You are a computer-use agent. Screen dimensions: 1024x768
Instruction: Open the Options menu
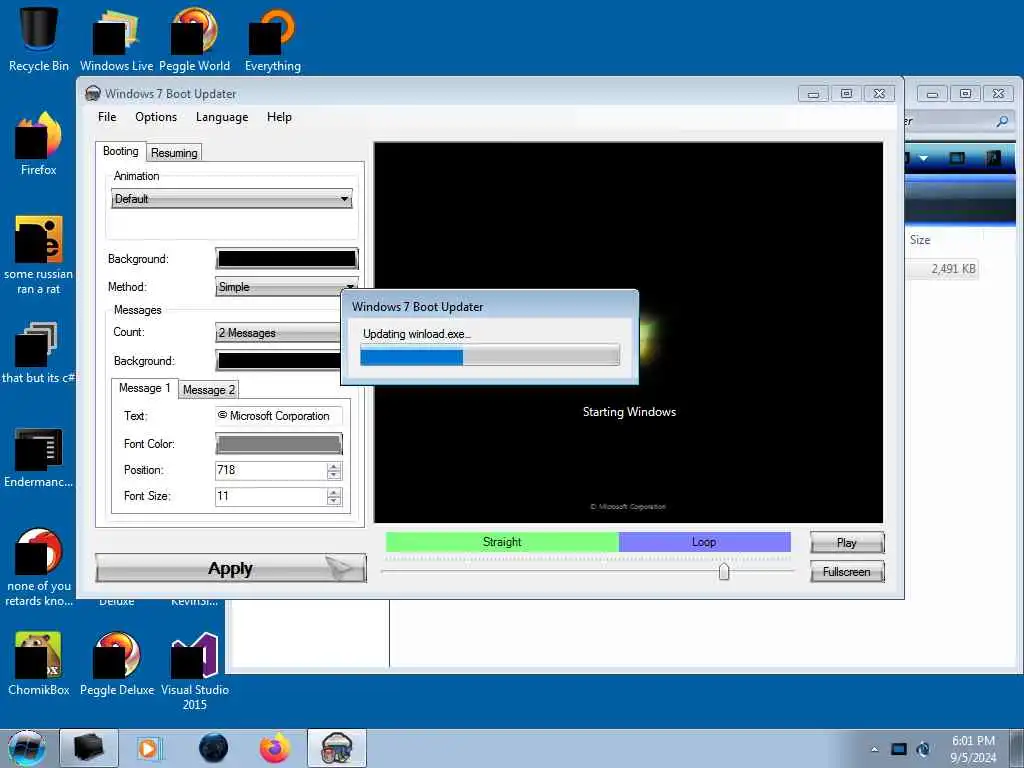[156, 117]
